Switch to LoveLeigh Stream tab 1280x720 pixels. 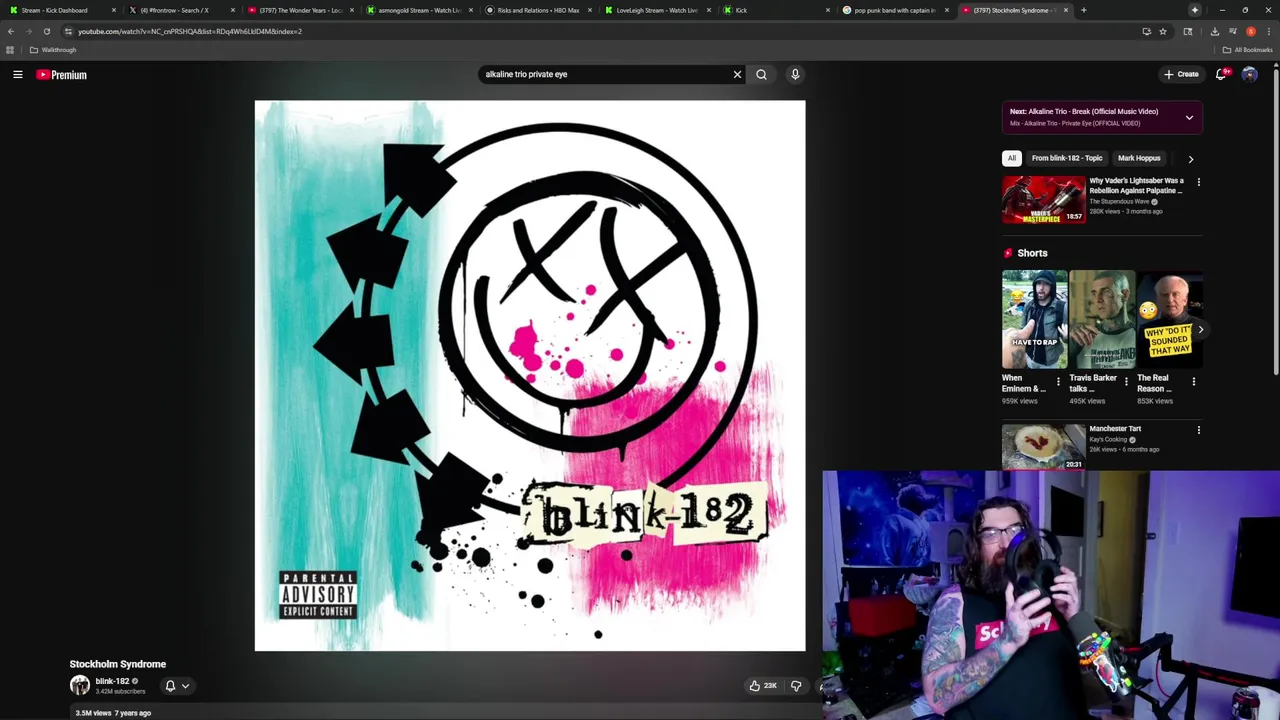tap(657, 10)
